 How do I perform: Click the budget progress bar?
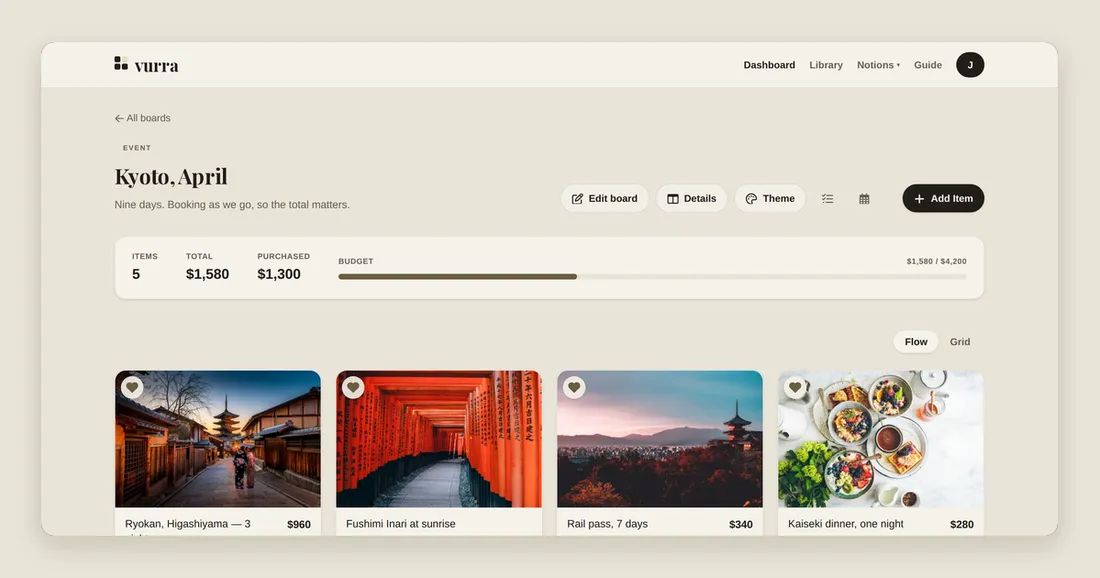(x=652, y=276)
